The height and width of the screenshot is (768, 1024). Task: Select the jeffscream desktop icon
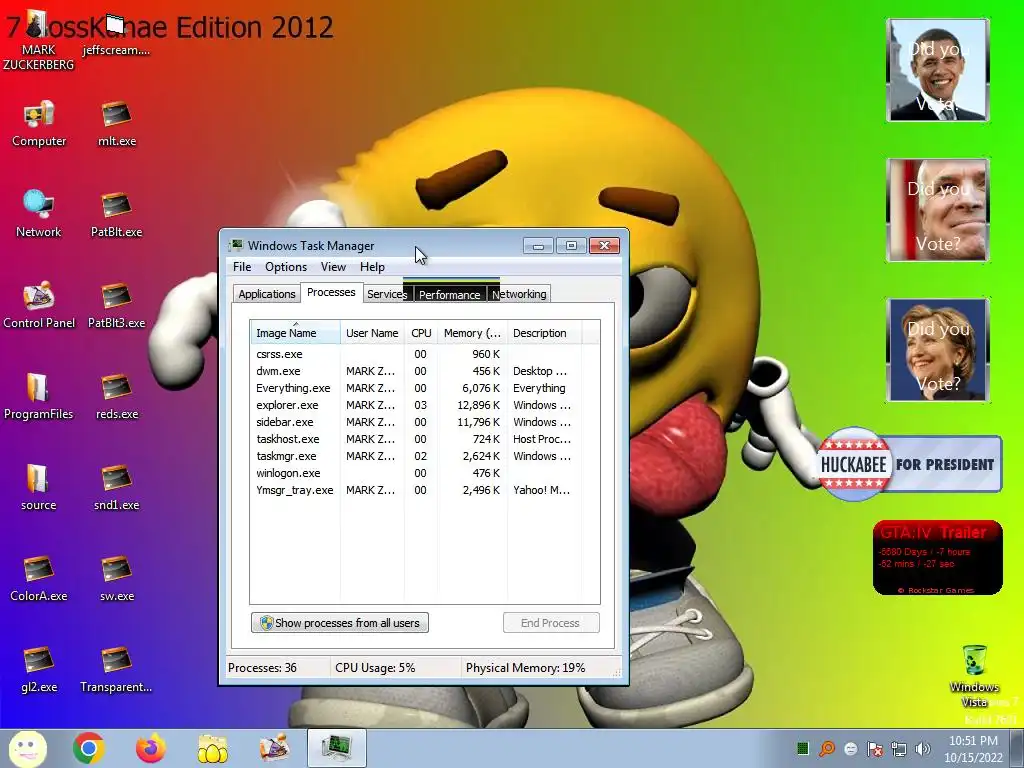tap(116, 35)
